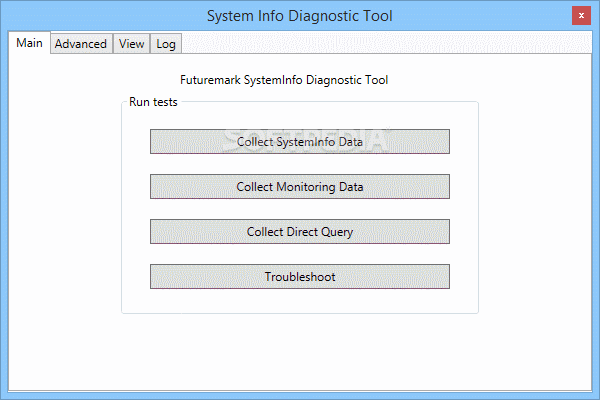Image resolution: width=600 pixels, height=400 pixels.
Task: Switch to the Main tab
Action: tap(29, 42)
